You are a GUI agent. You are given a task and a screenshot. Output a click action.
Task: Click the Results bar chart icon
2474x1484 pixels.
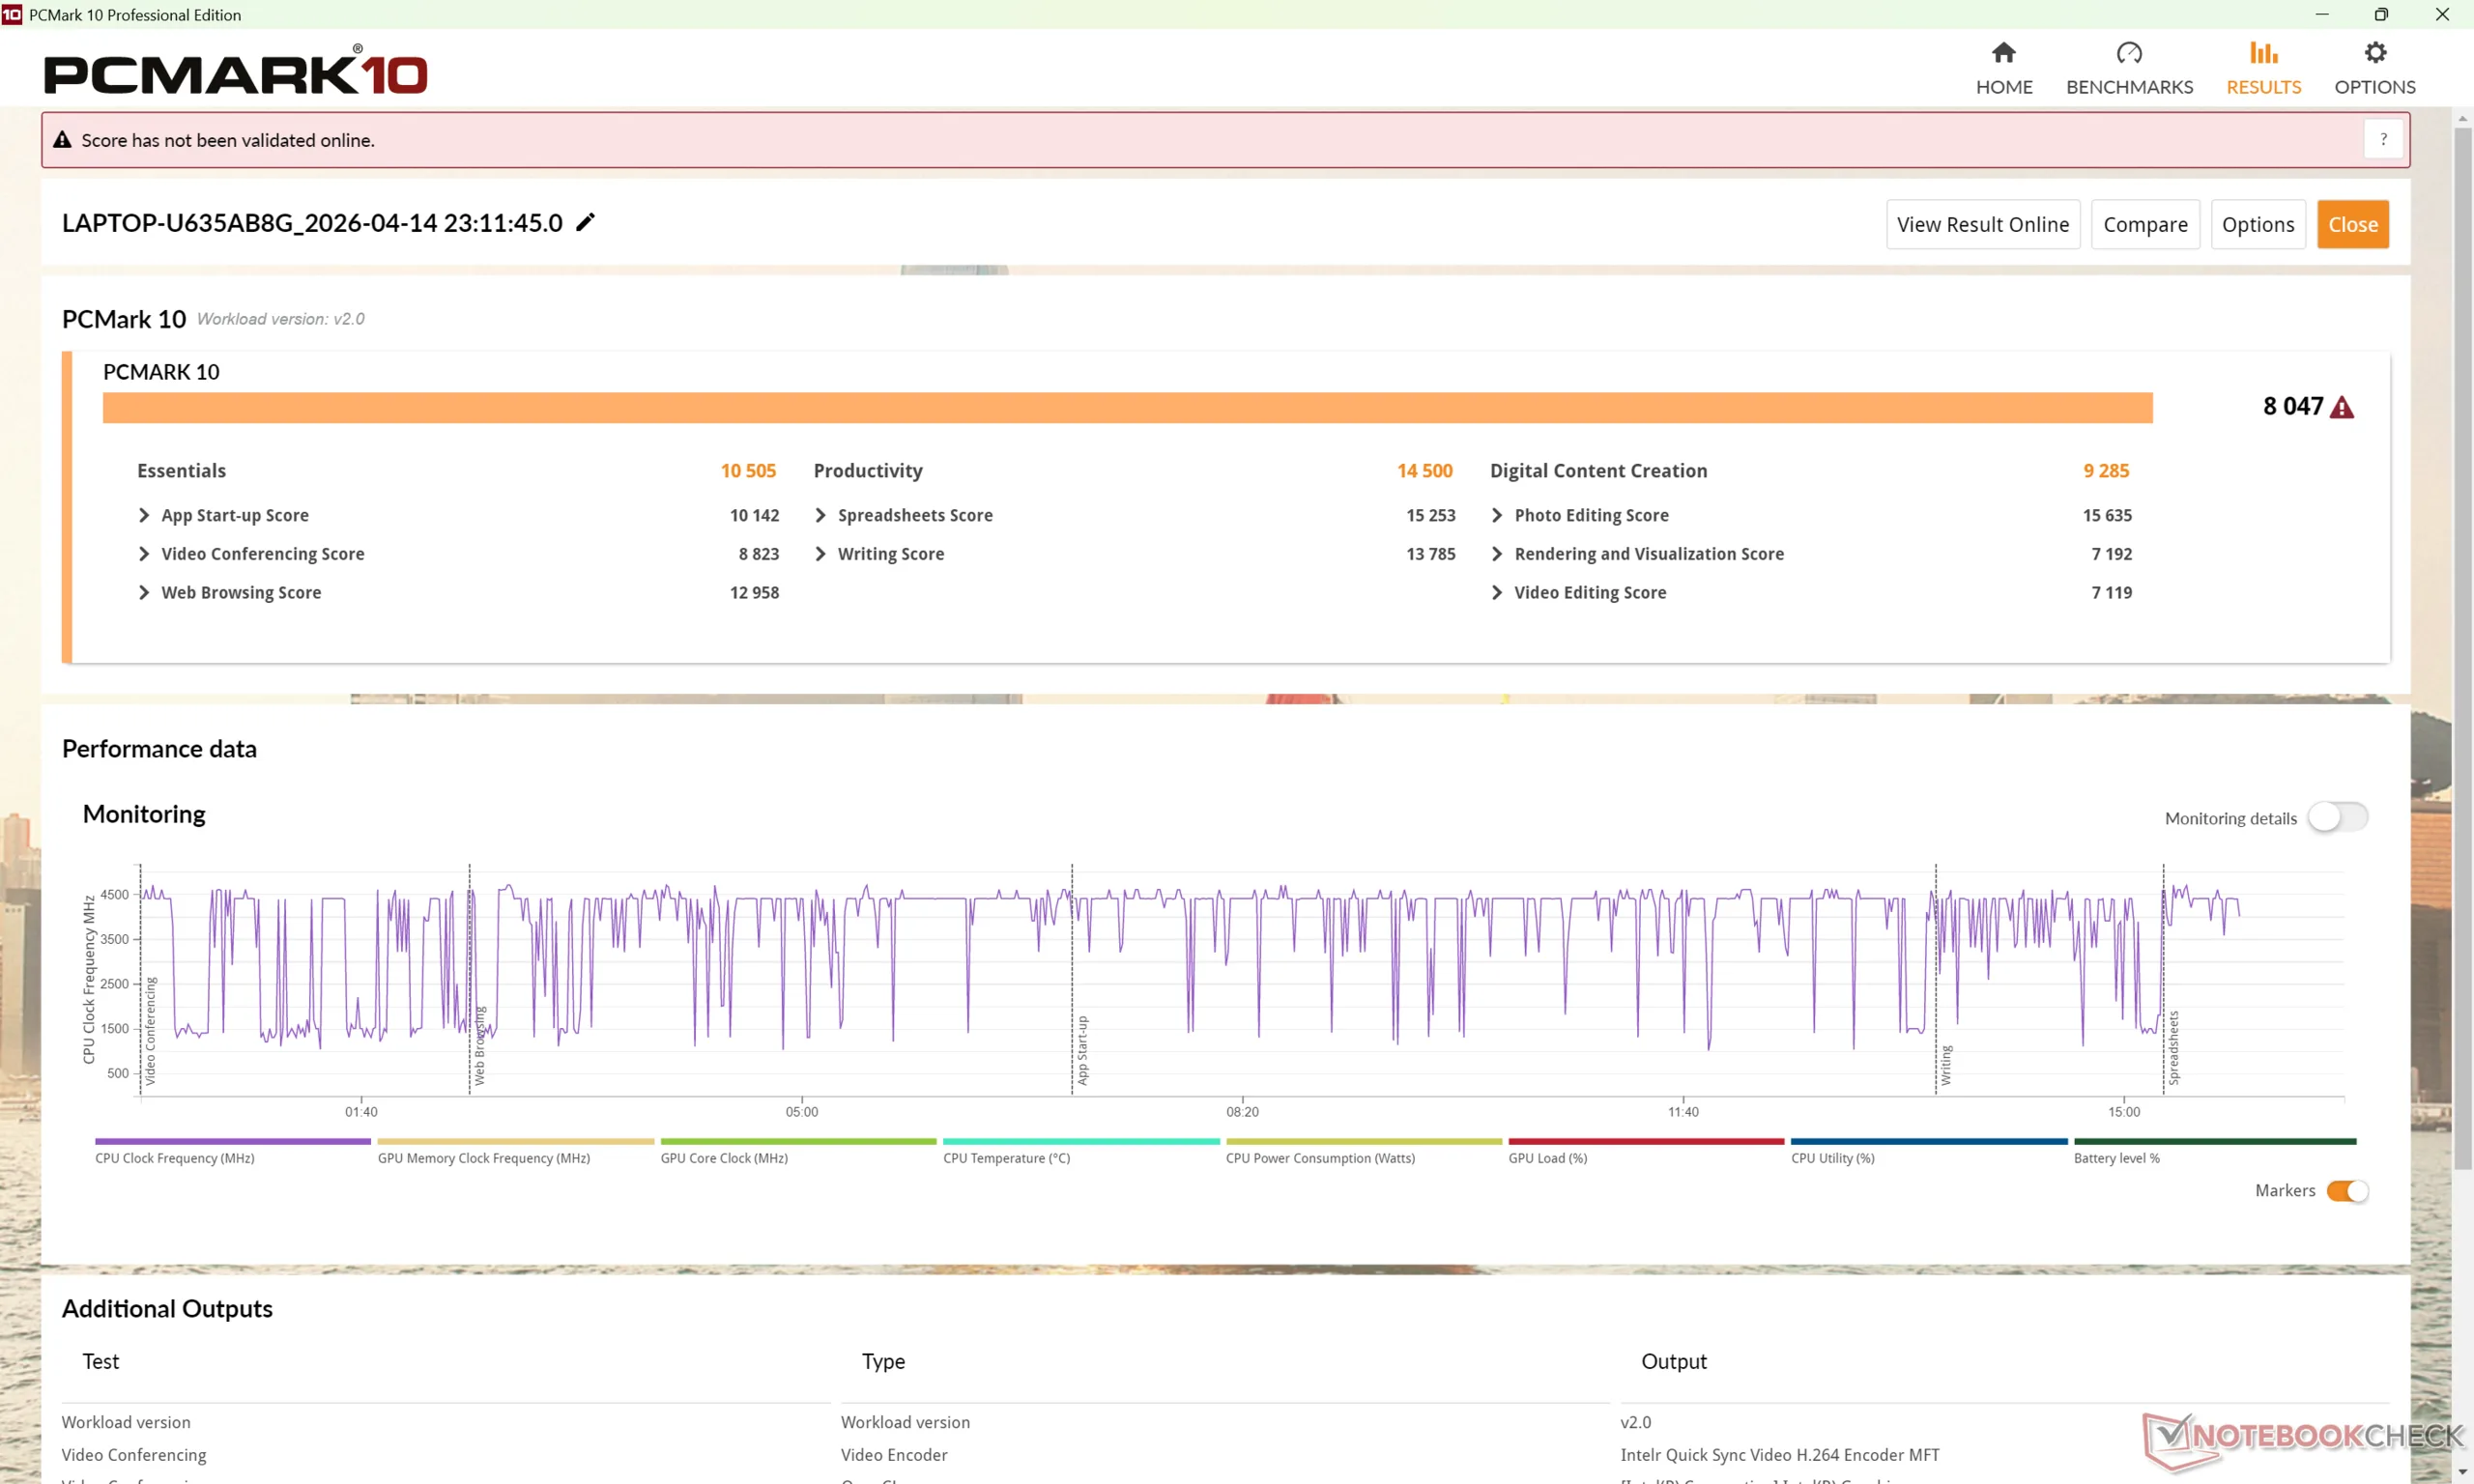(x=2263, y=53)
